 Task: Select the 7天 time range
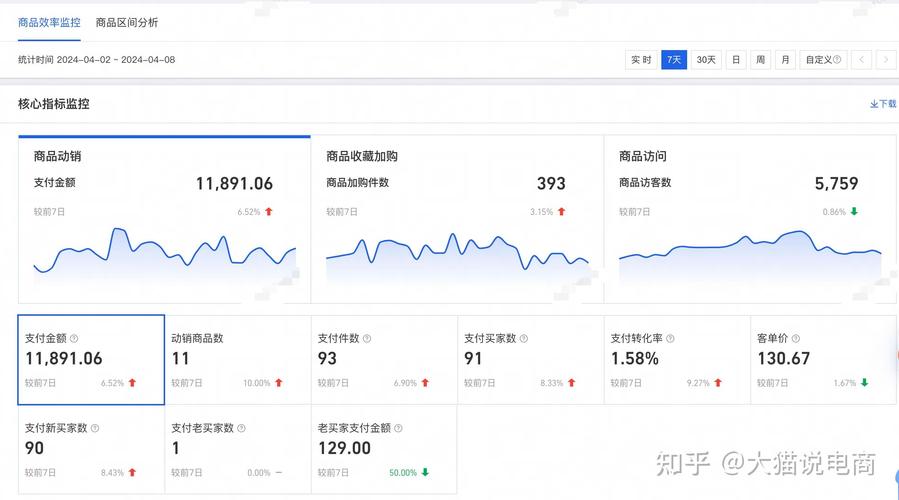(674, 60)
